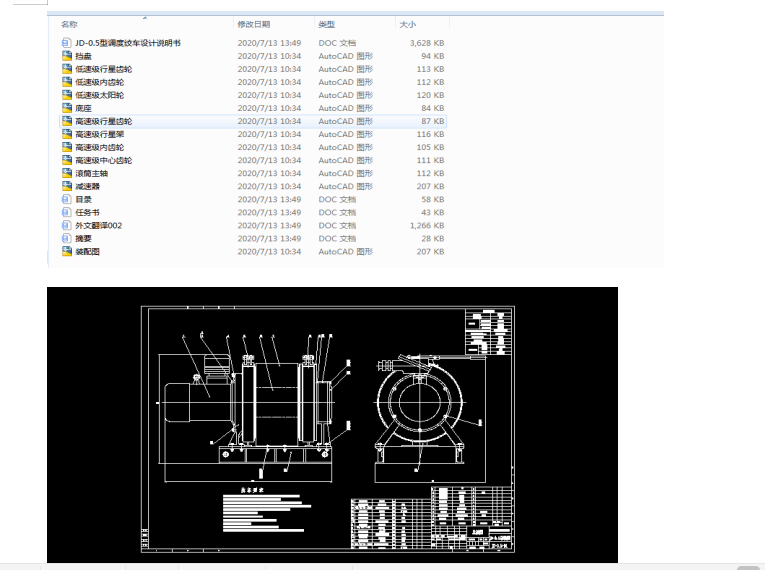Sort by the 大小 column header

(407, 24)
